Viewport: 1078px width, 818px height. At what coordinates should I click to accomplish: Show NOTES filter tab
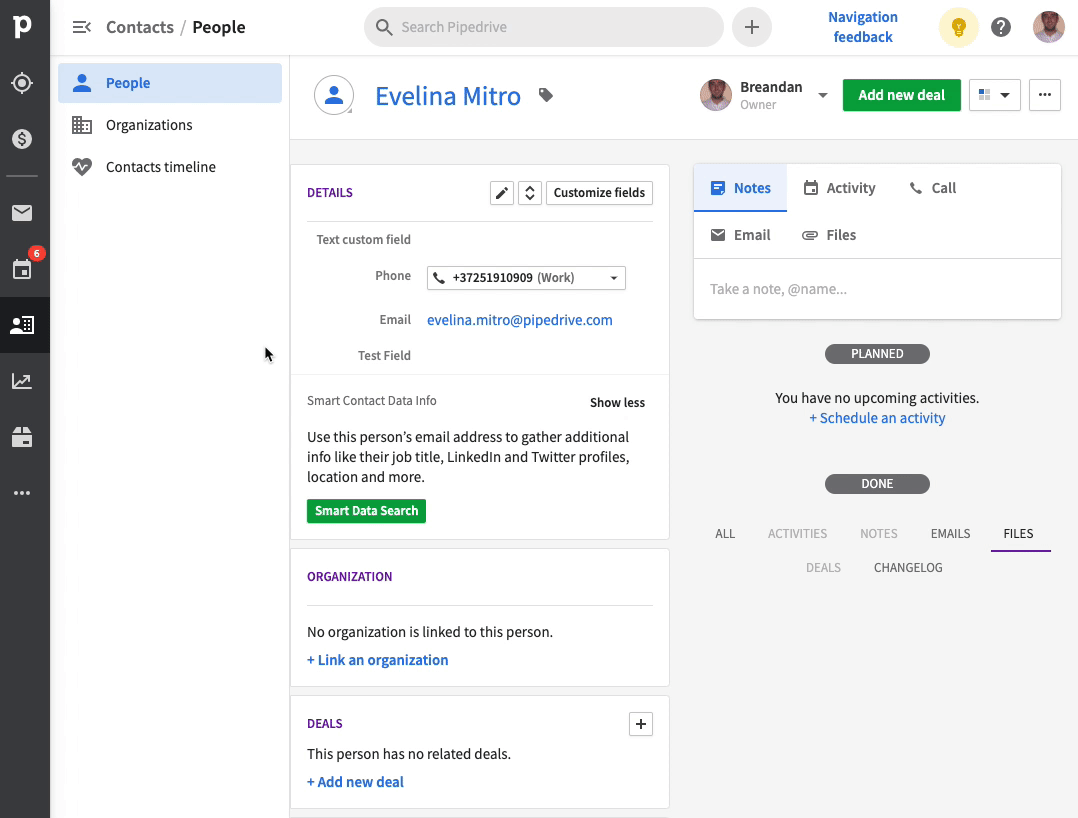coord(879,534)
